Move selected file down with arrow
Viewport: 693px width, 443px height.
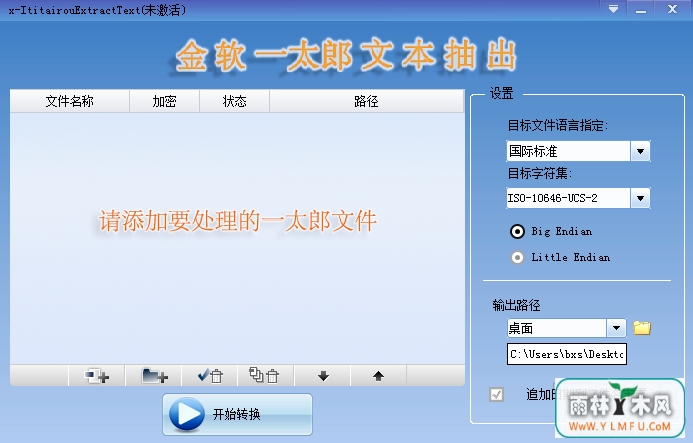tap(323, 376)
